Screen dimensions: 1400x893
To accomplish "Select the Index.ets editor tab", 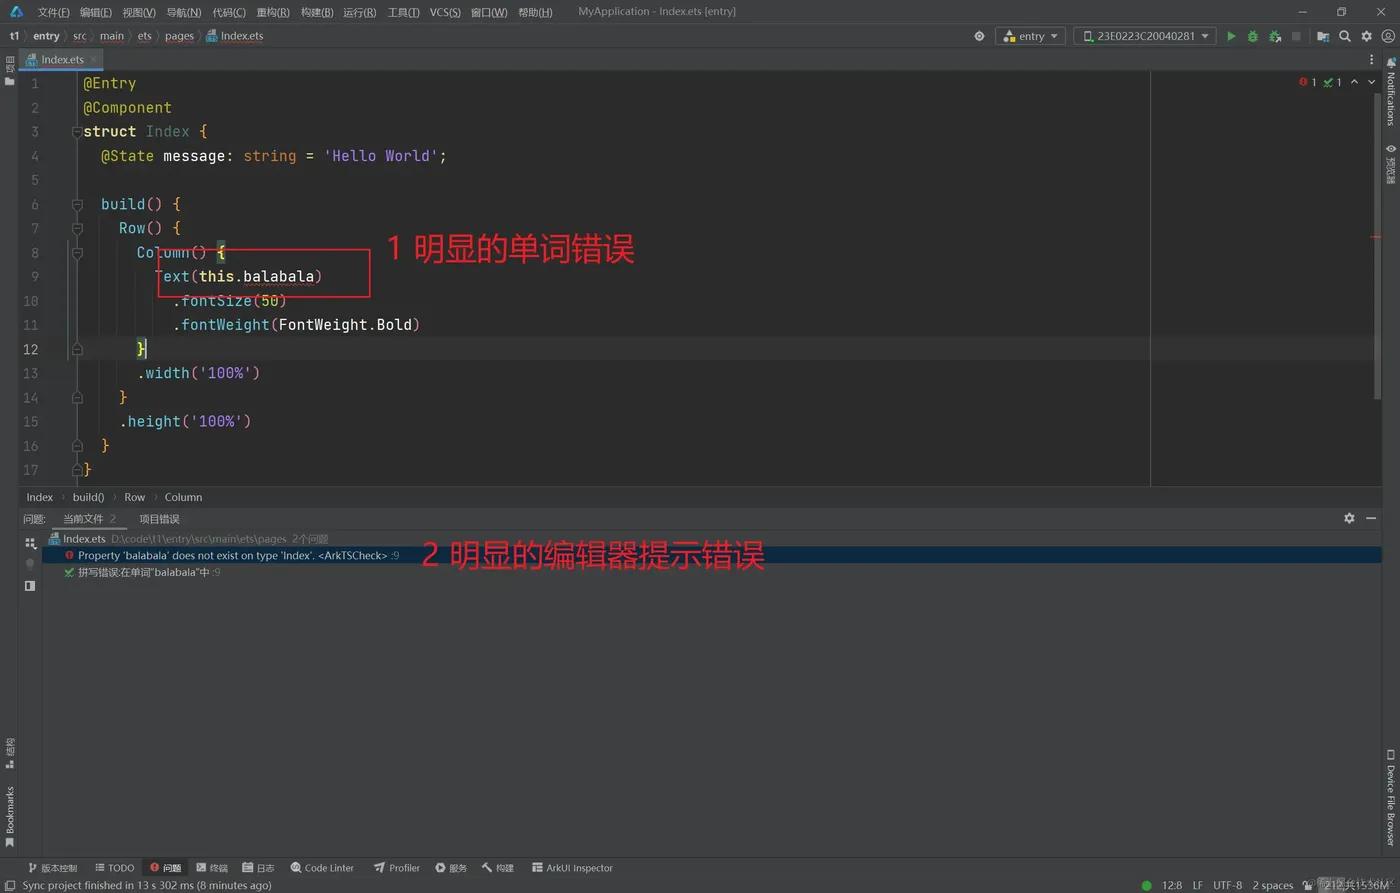I will click(62, 60).
